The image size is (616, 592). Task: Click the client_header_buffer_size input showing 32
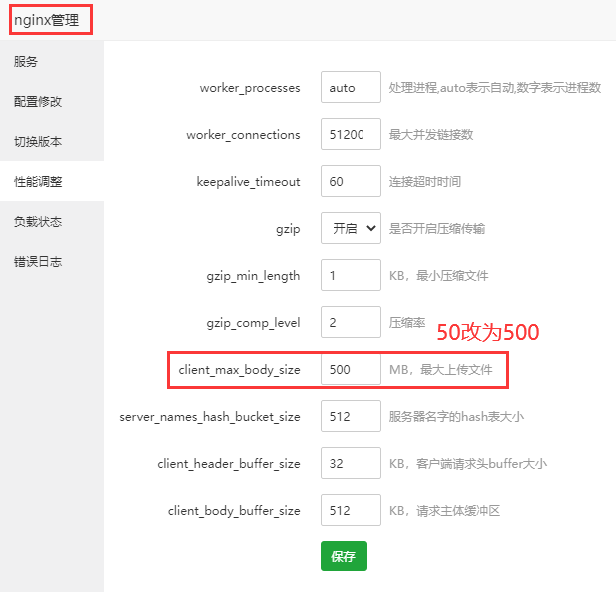[x=351, y=463]
